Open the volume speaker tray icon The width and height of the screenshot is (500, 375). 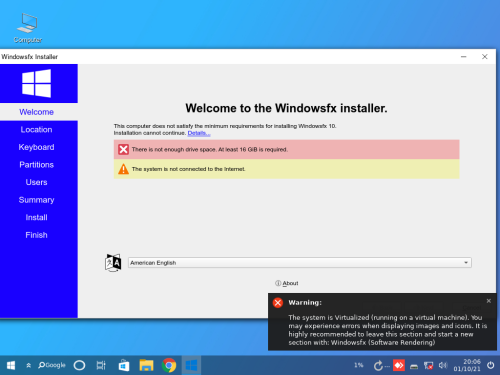click(443, 365)
